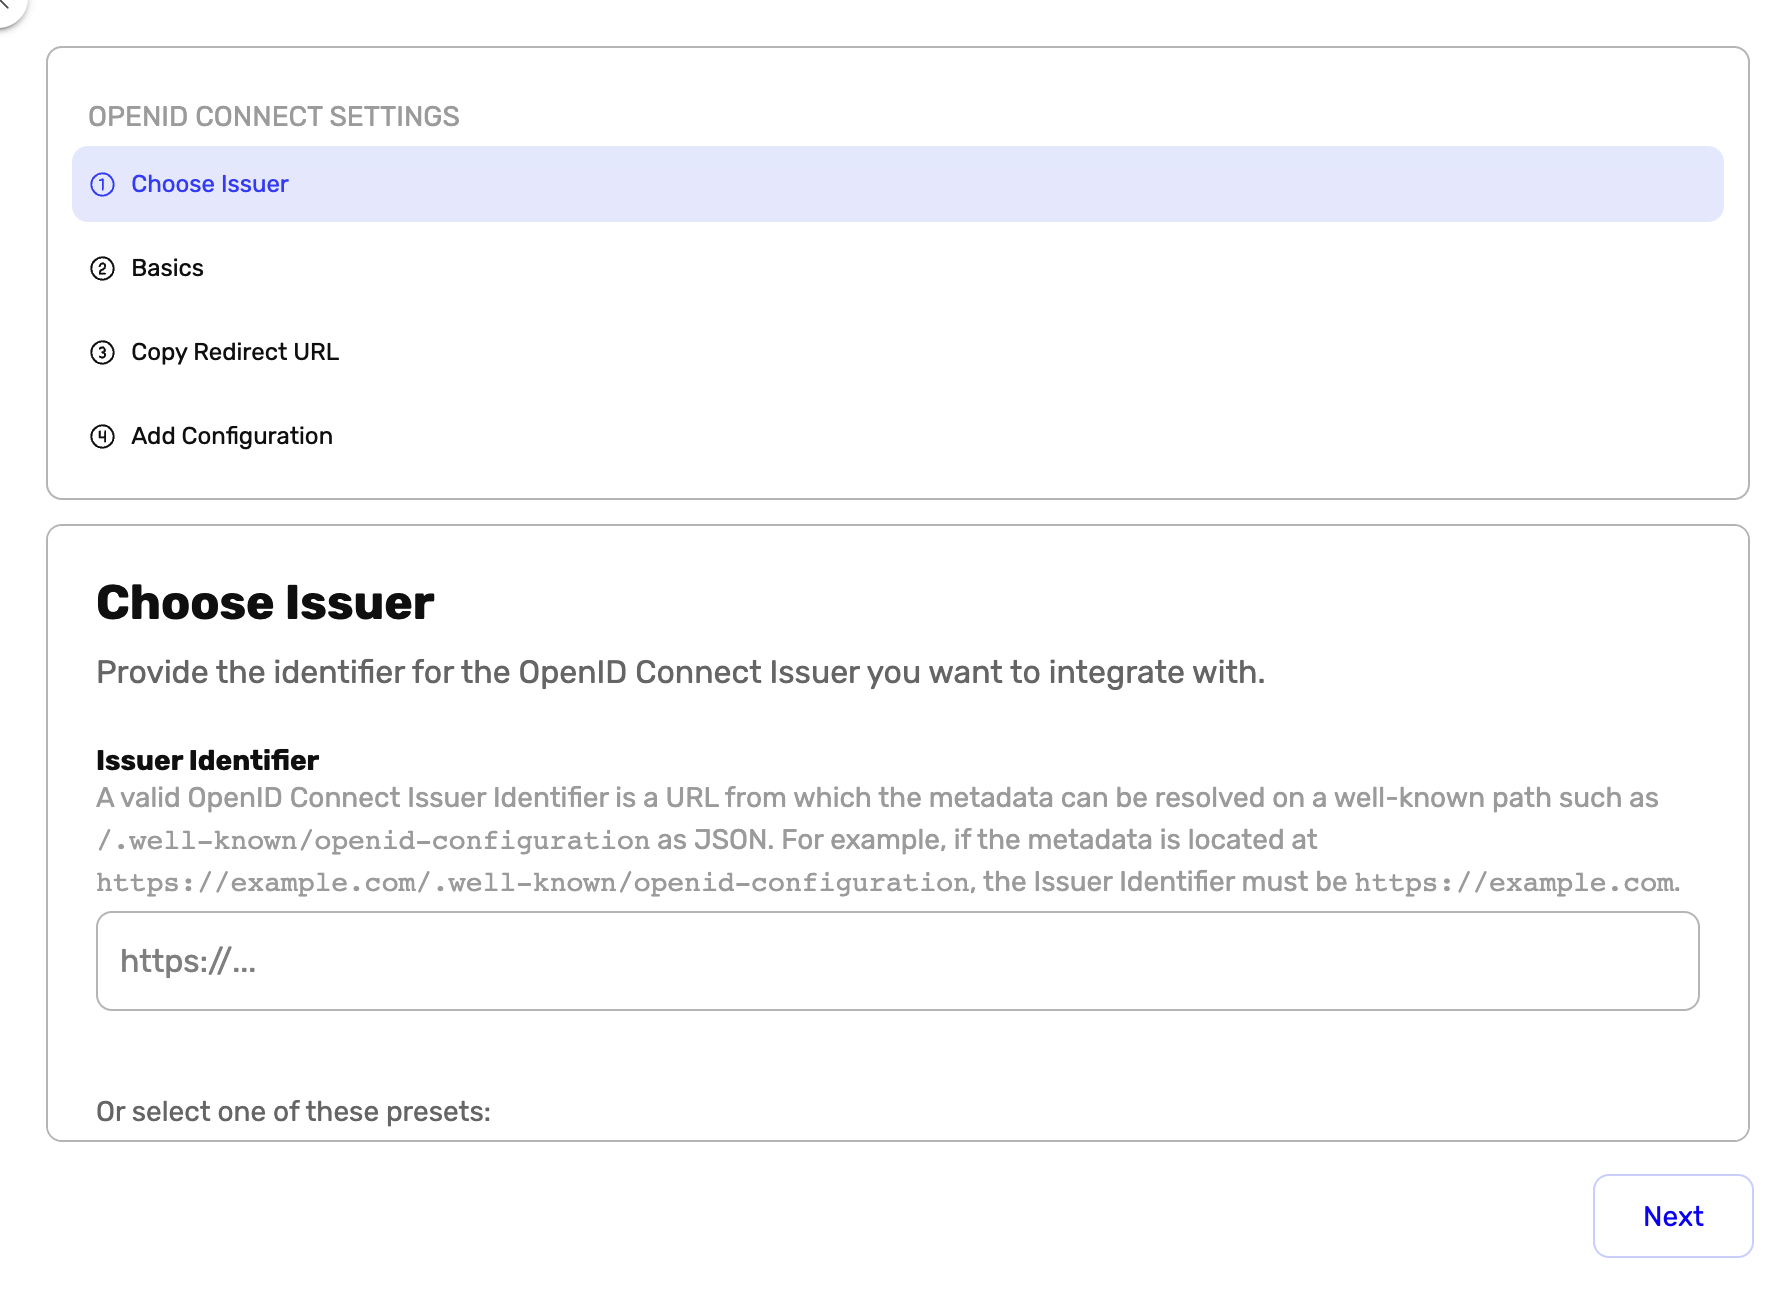Click the circled "3" icon beside Copy Redirect URL
The image size is (1786, 1292).
[104, 353]
